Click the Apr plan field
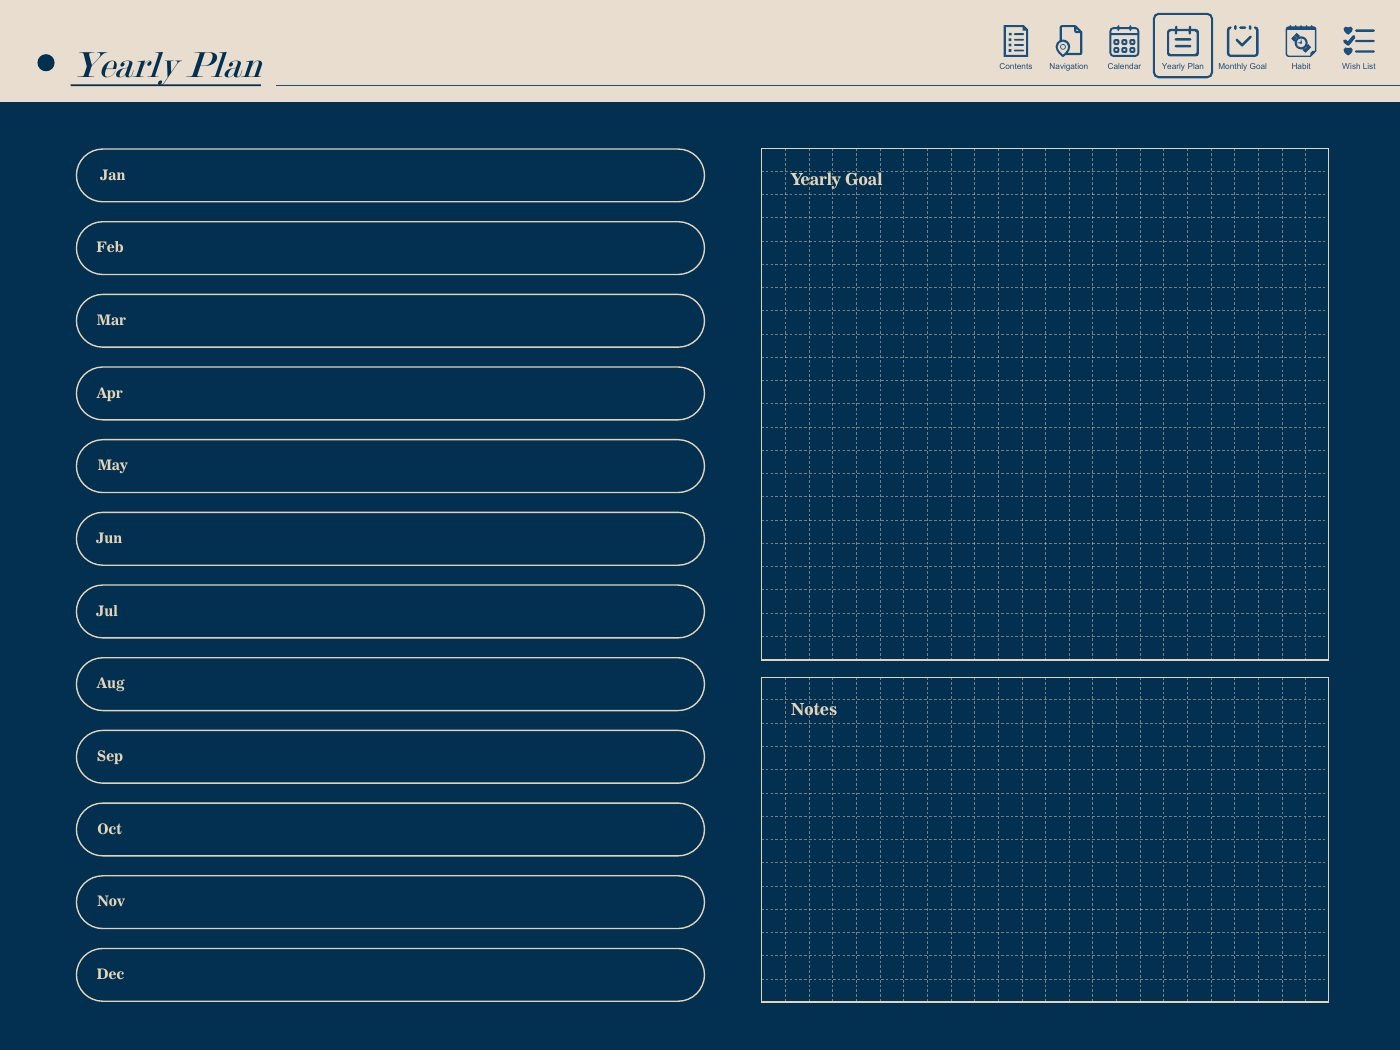Screen dimensions: 1400x1050 [x=390, y=393]
